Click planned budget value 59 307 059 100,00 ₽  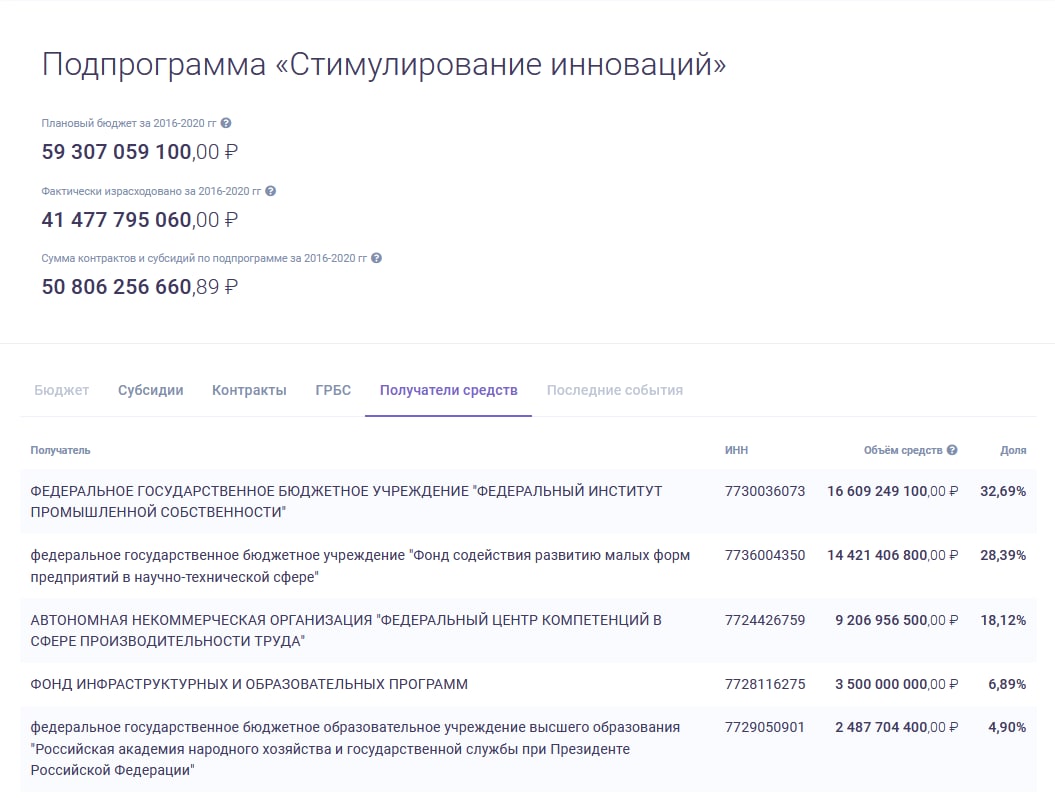(139, 152)
